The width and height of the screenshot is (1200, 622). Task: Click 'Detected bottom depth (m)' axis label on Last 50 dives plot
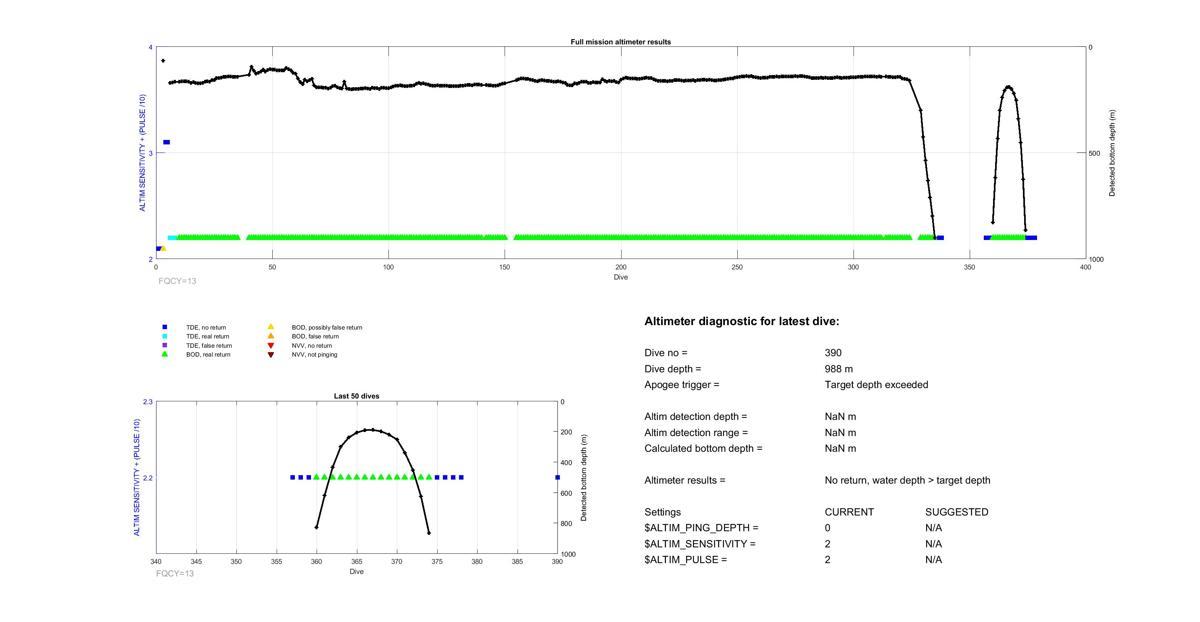pyautogui.click(x=583, y=478)
